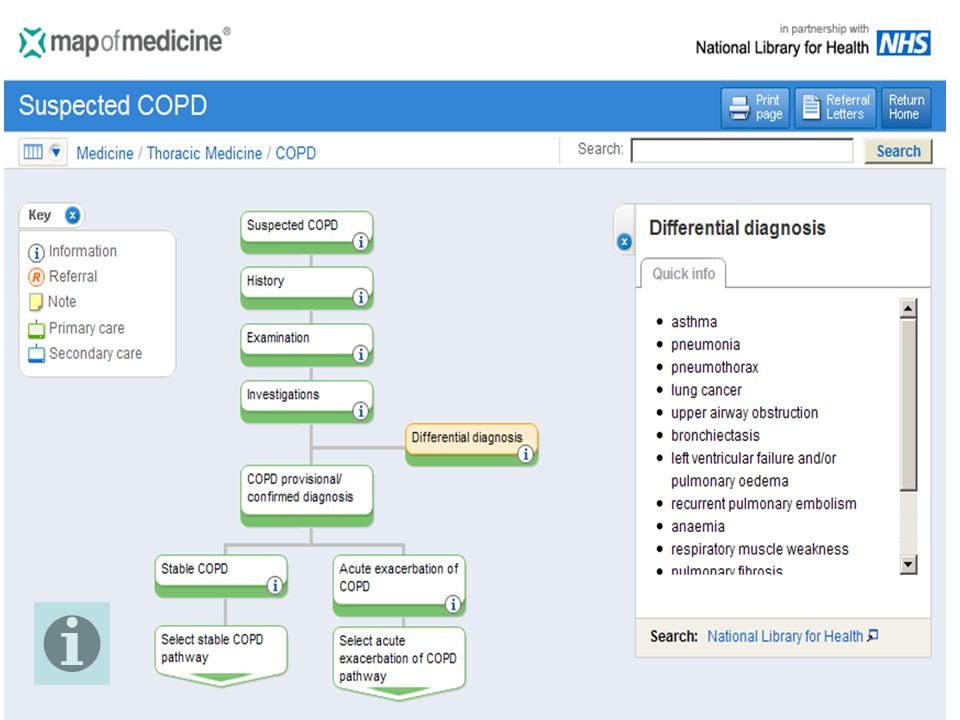The height and width of the screenshot is (720, 960).
Task: Click the info icon on Investigations node
Action: (x=361, y=411)
